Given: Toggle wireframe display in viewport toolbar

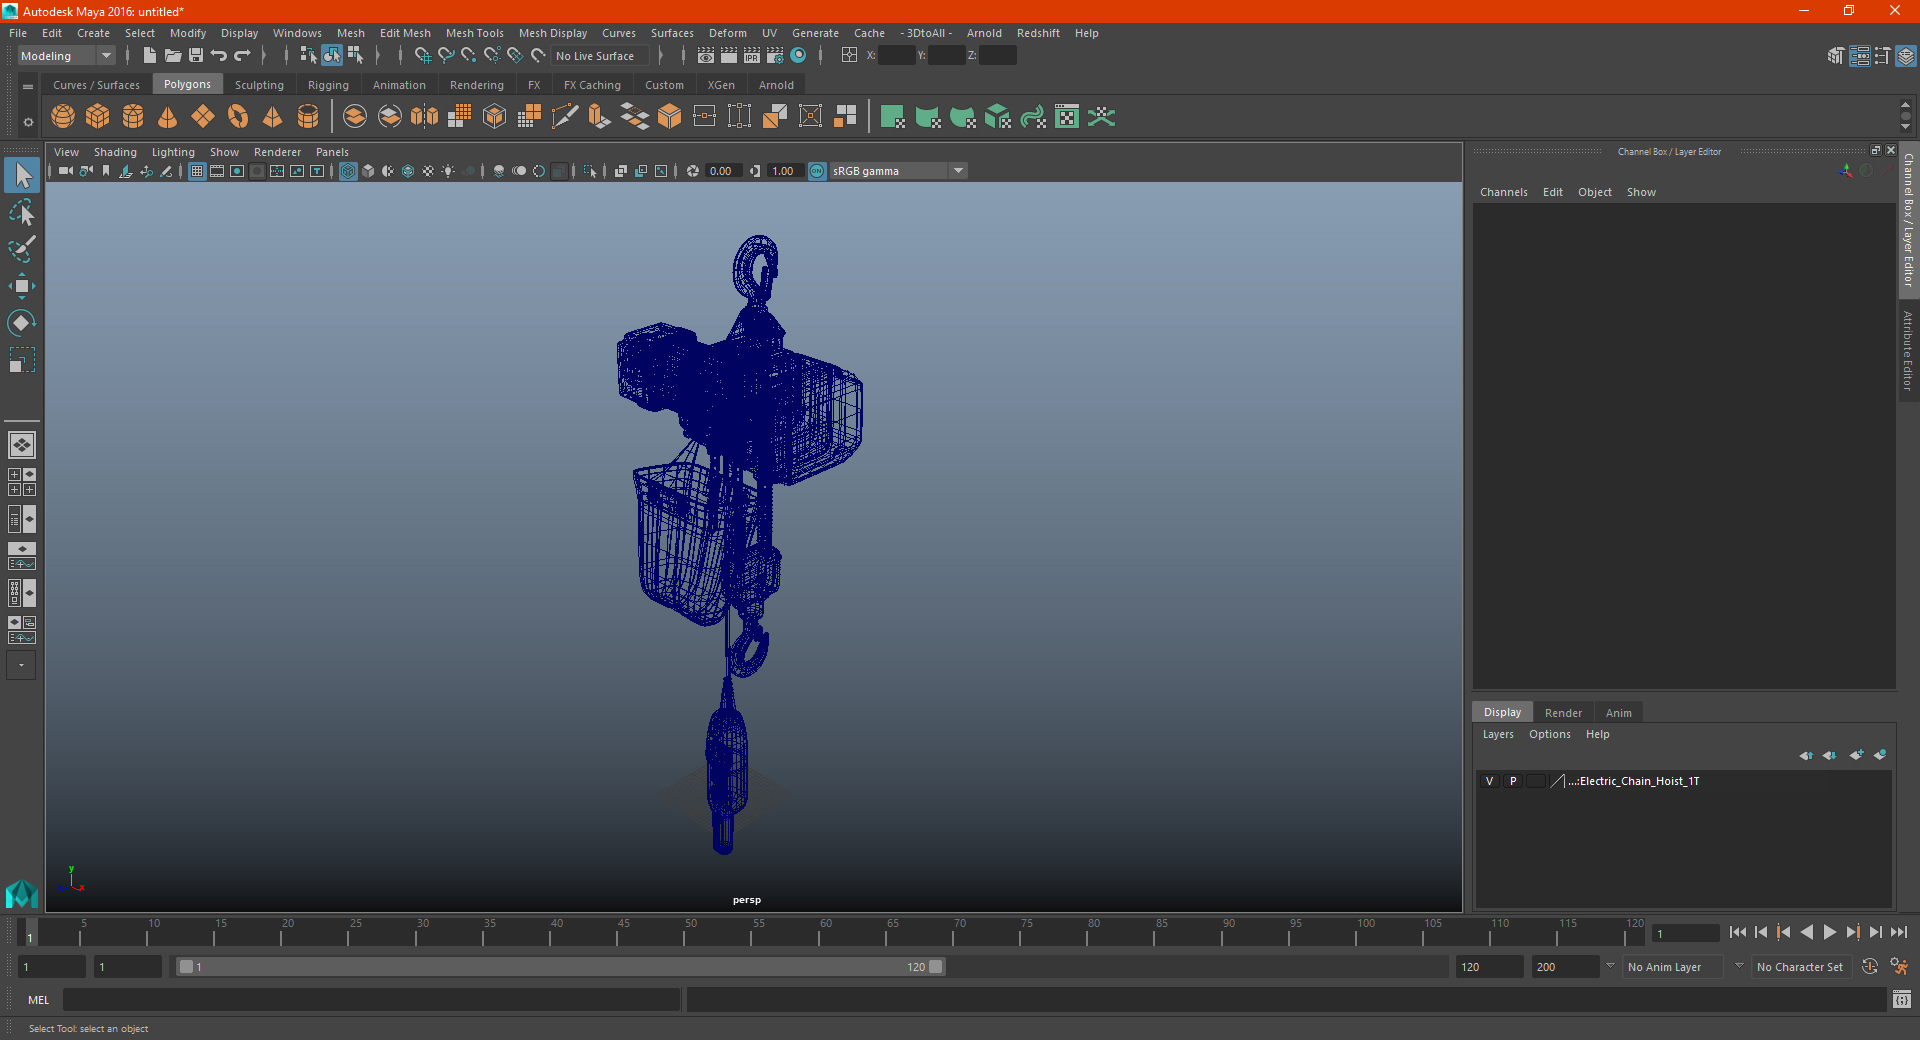Looking at the screenshot, I should click(348, 171).
